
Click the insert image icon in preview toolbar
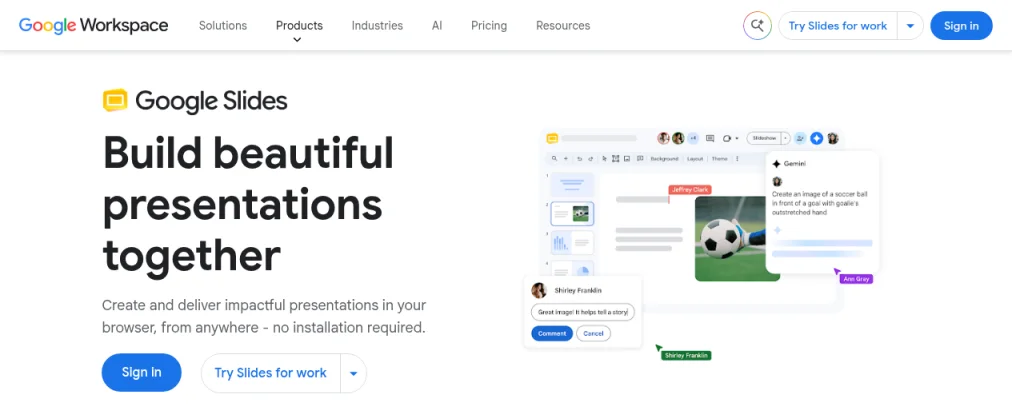click(627, 159)
